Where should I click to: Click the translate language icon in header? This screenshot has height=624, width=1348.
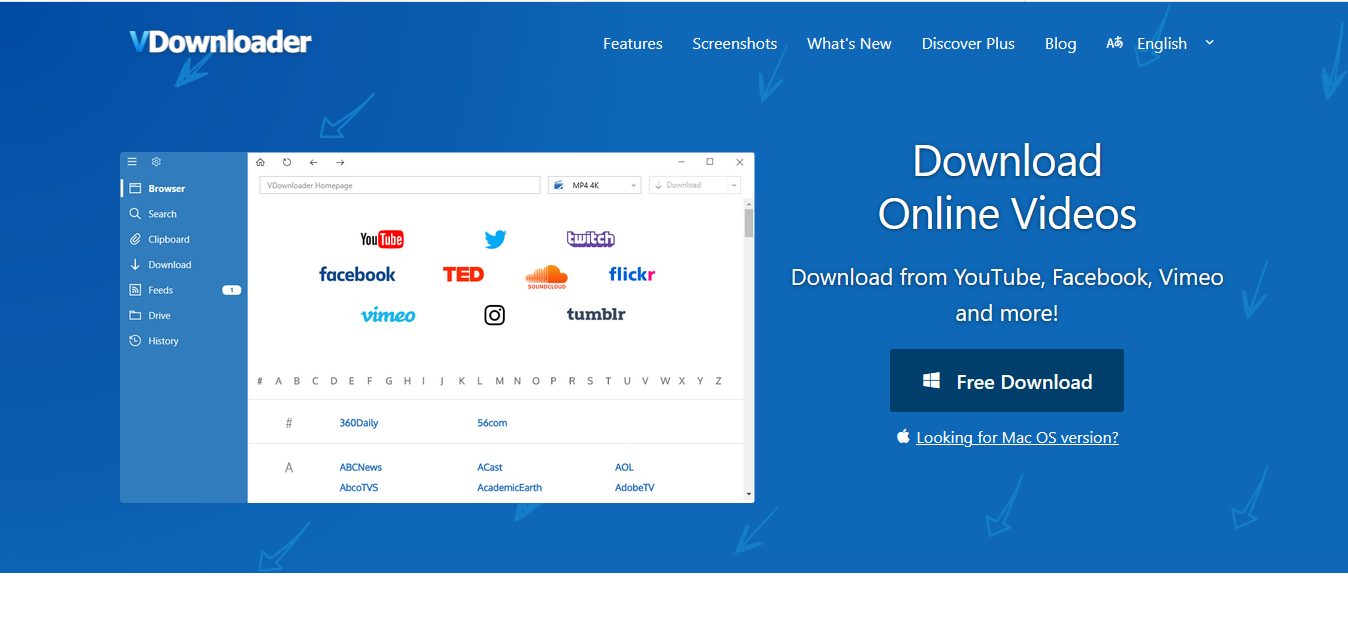[1114, 43]
